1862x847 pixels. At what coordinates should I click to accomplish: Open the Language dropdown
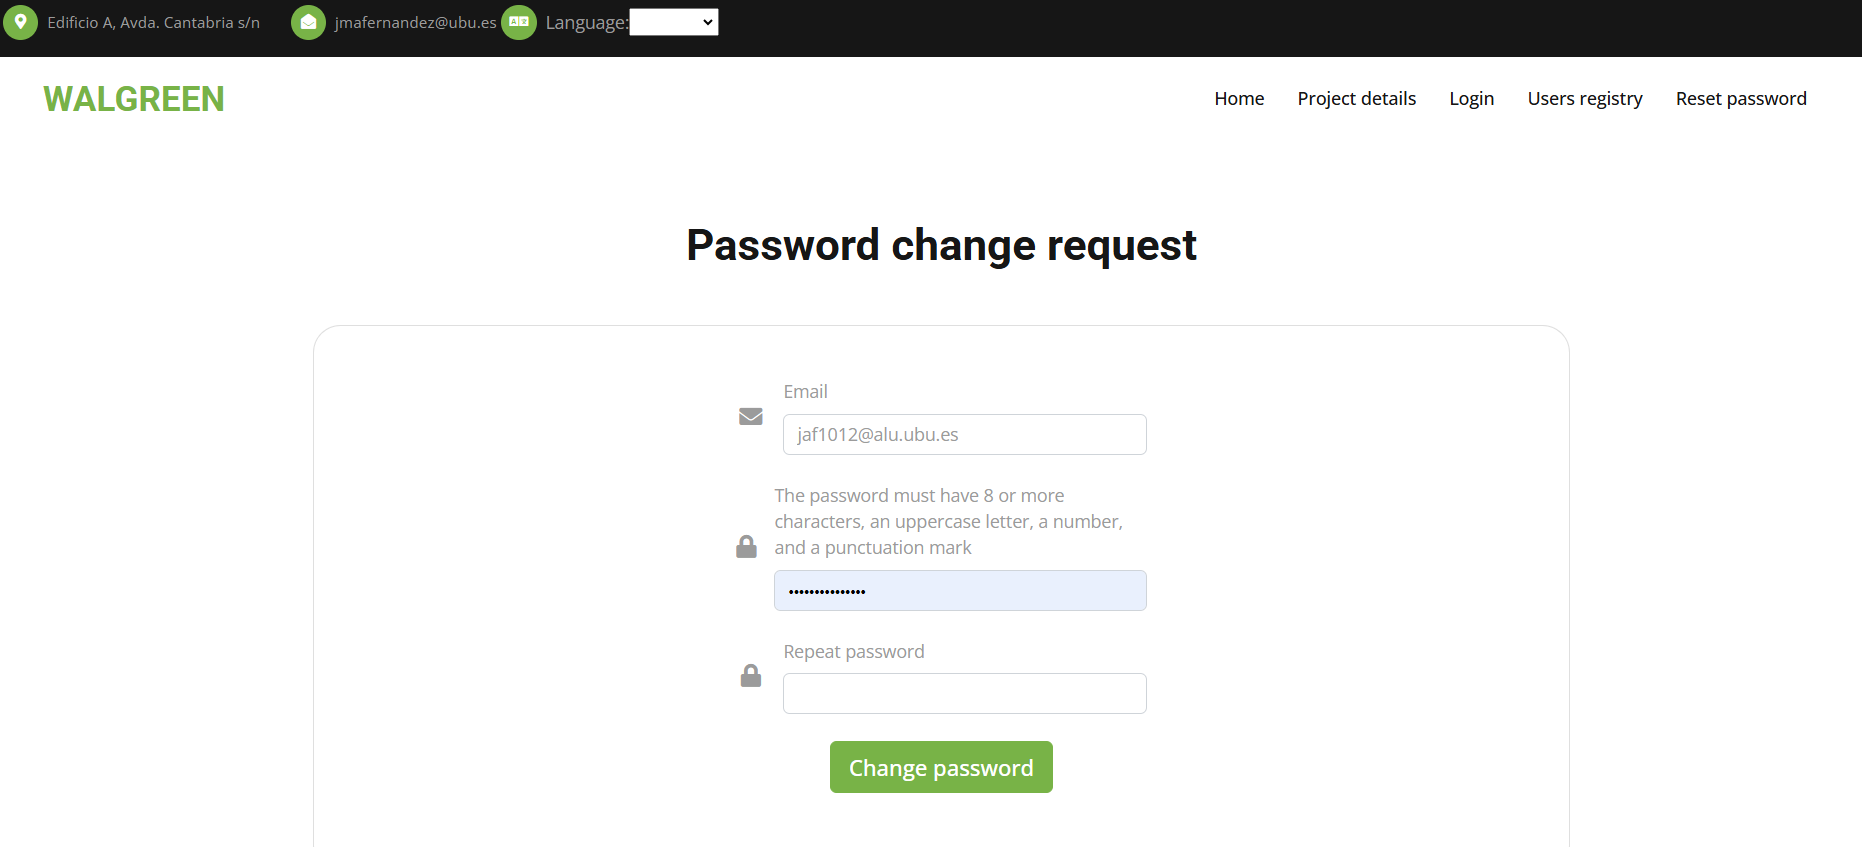tap(674, 22)
